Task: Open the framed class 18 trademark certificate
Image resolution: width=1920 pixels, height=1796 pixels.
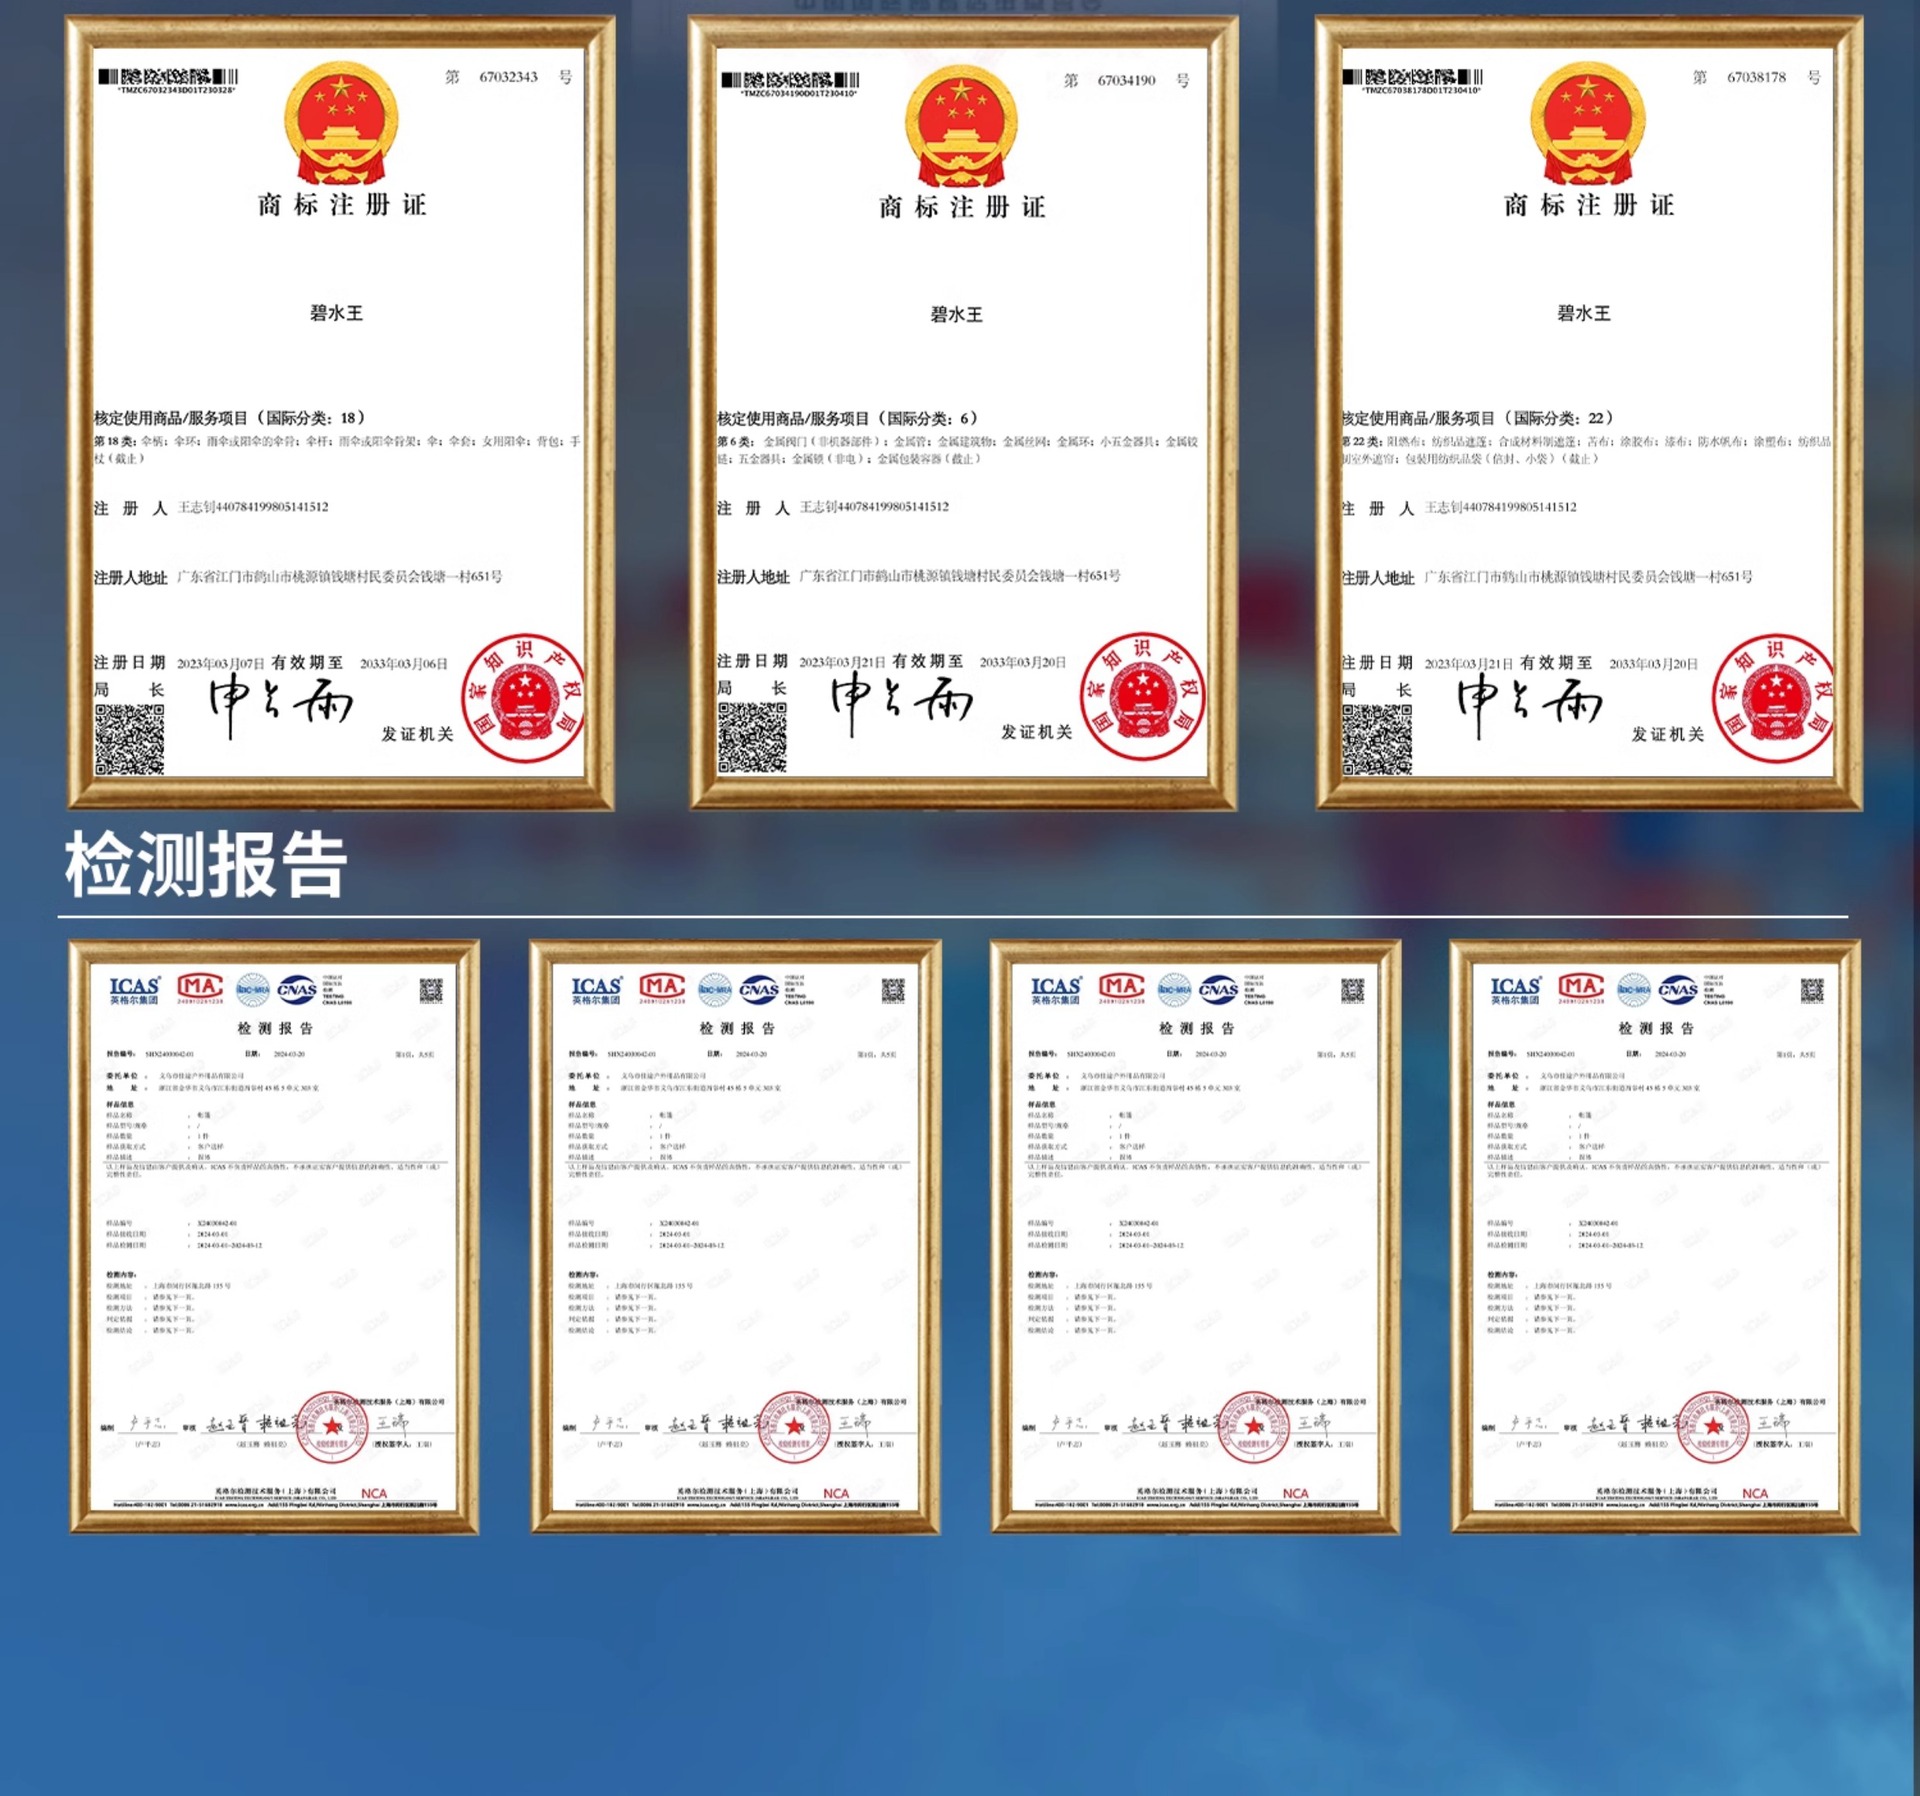Action: point(340,412)
